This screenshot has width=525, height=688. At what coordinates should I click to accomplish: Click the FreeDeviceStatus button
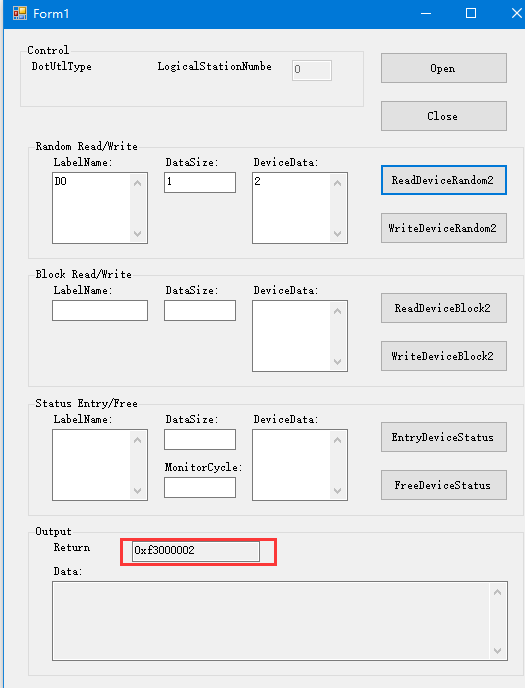pos(443,485)
